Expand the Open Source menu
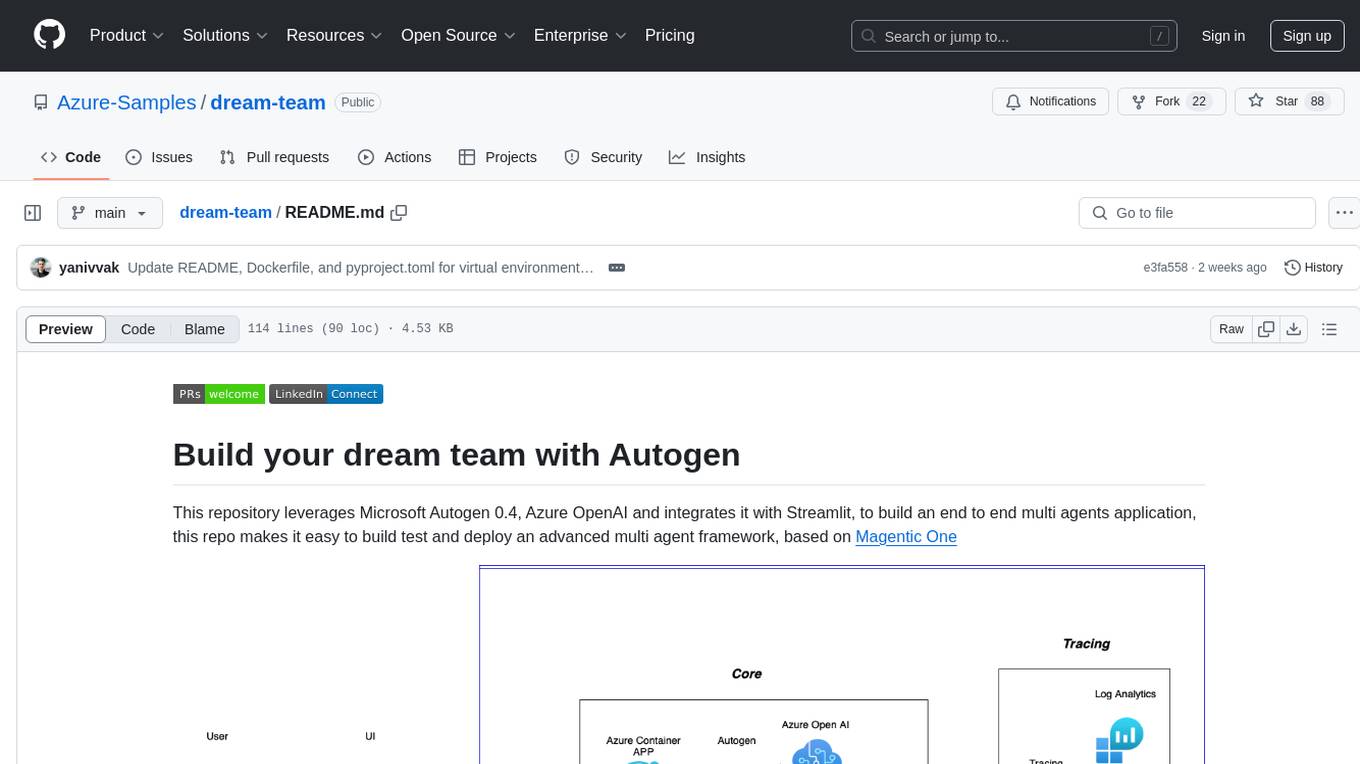1360x764 pixels. tap(458, 35)
